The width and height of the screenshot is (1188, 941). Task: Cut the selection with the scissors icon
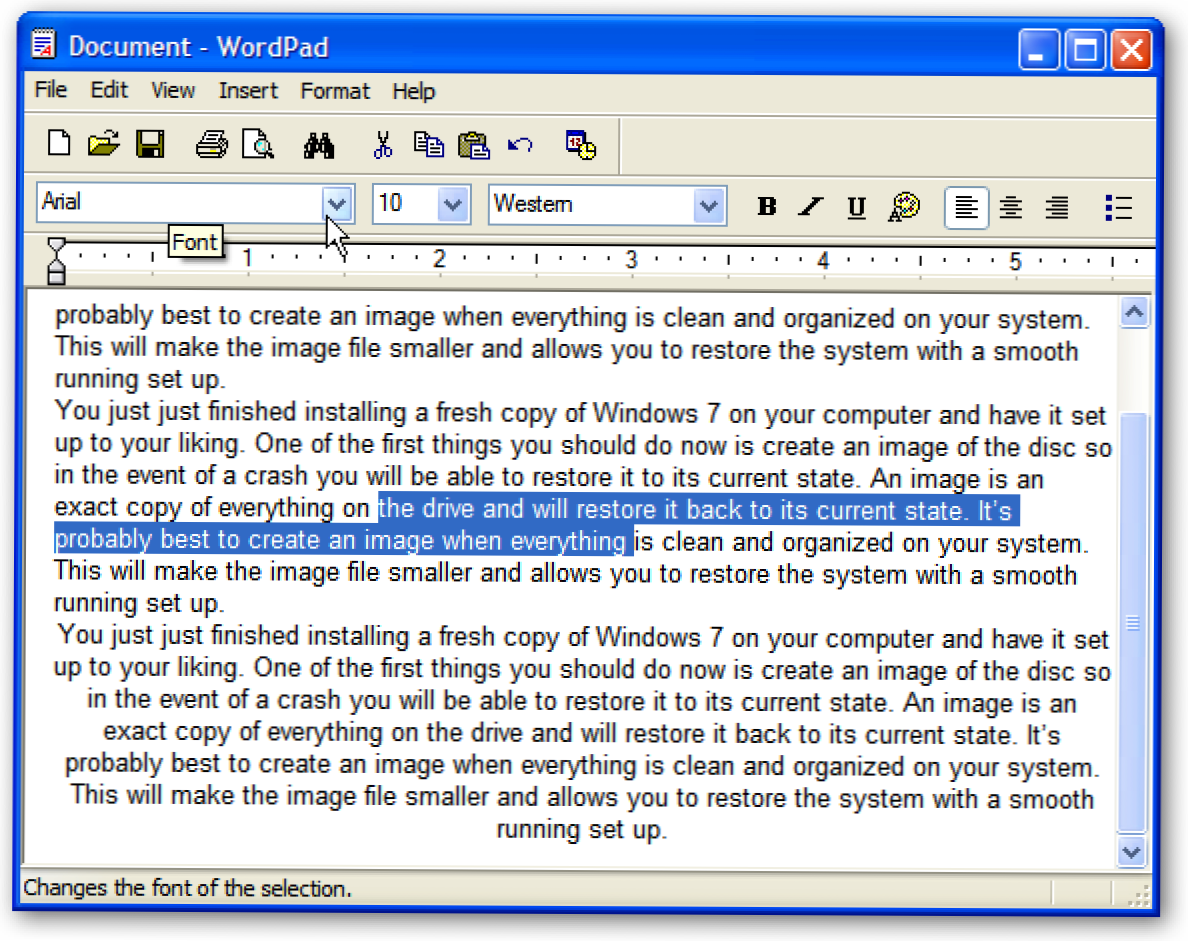(x=382, y=145)
